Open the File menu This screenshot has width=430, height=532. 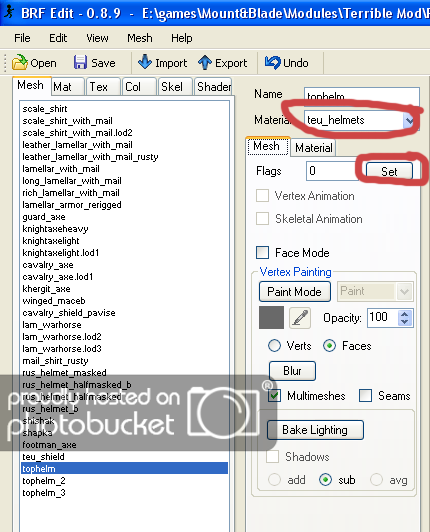[x=22, y=38]
